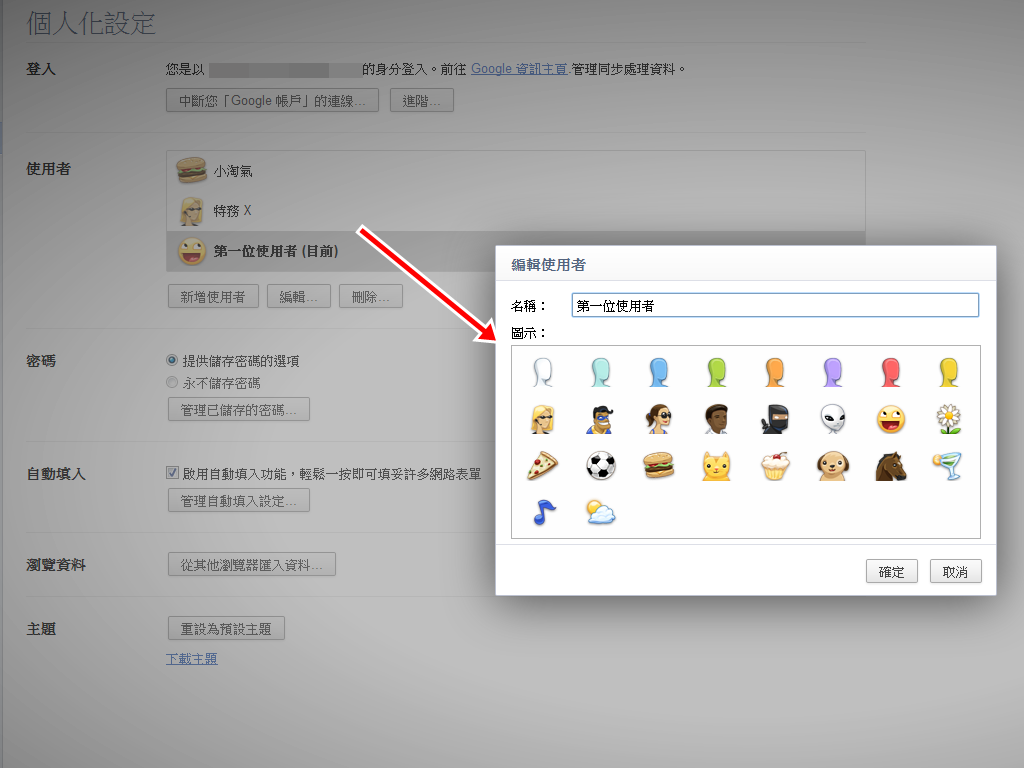
Task: Select the yellow silhouette avatar icon
Action: (948, 372)
